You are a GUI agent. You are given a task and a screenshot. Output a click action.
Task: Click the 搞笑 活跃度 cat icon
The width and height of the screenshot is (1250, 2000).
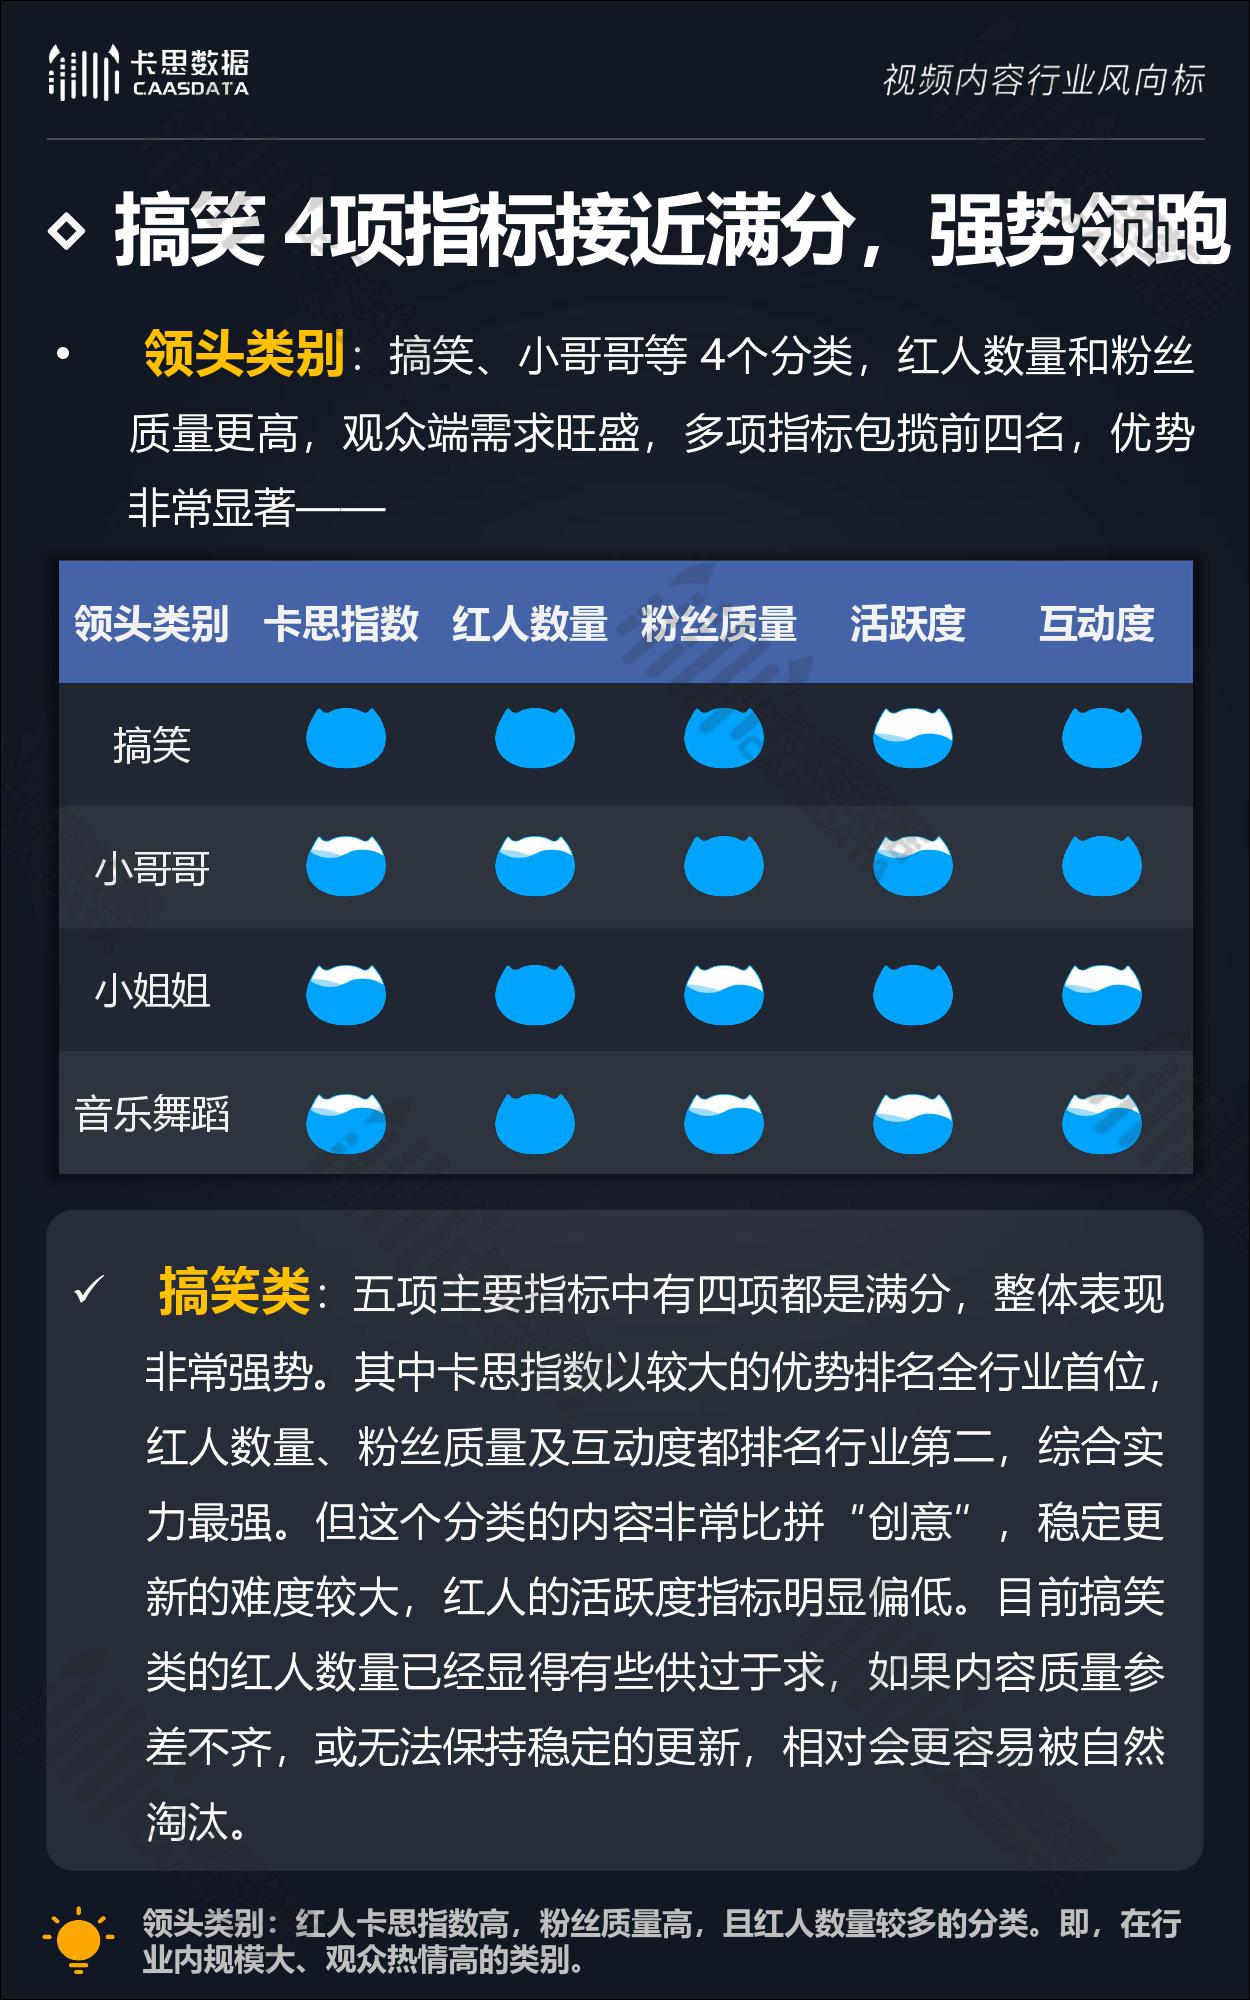(912, 738)
